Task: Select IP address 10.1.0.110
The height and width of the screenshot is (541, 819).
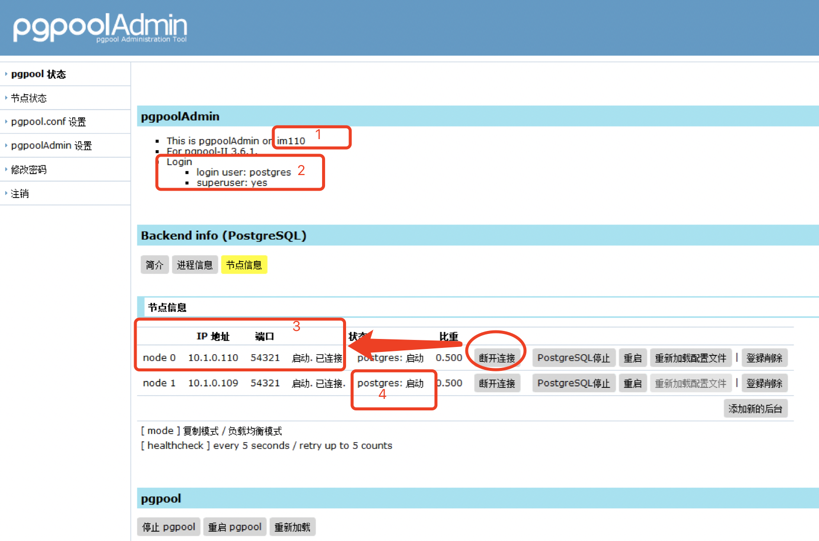Action: click(213, 358)
